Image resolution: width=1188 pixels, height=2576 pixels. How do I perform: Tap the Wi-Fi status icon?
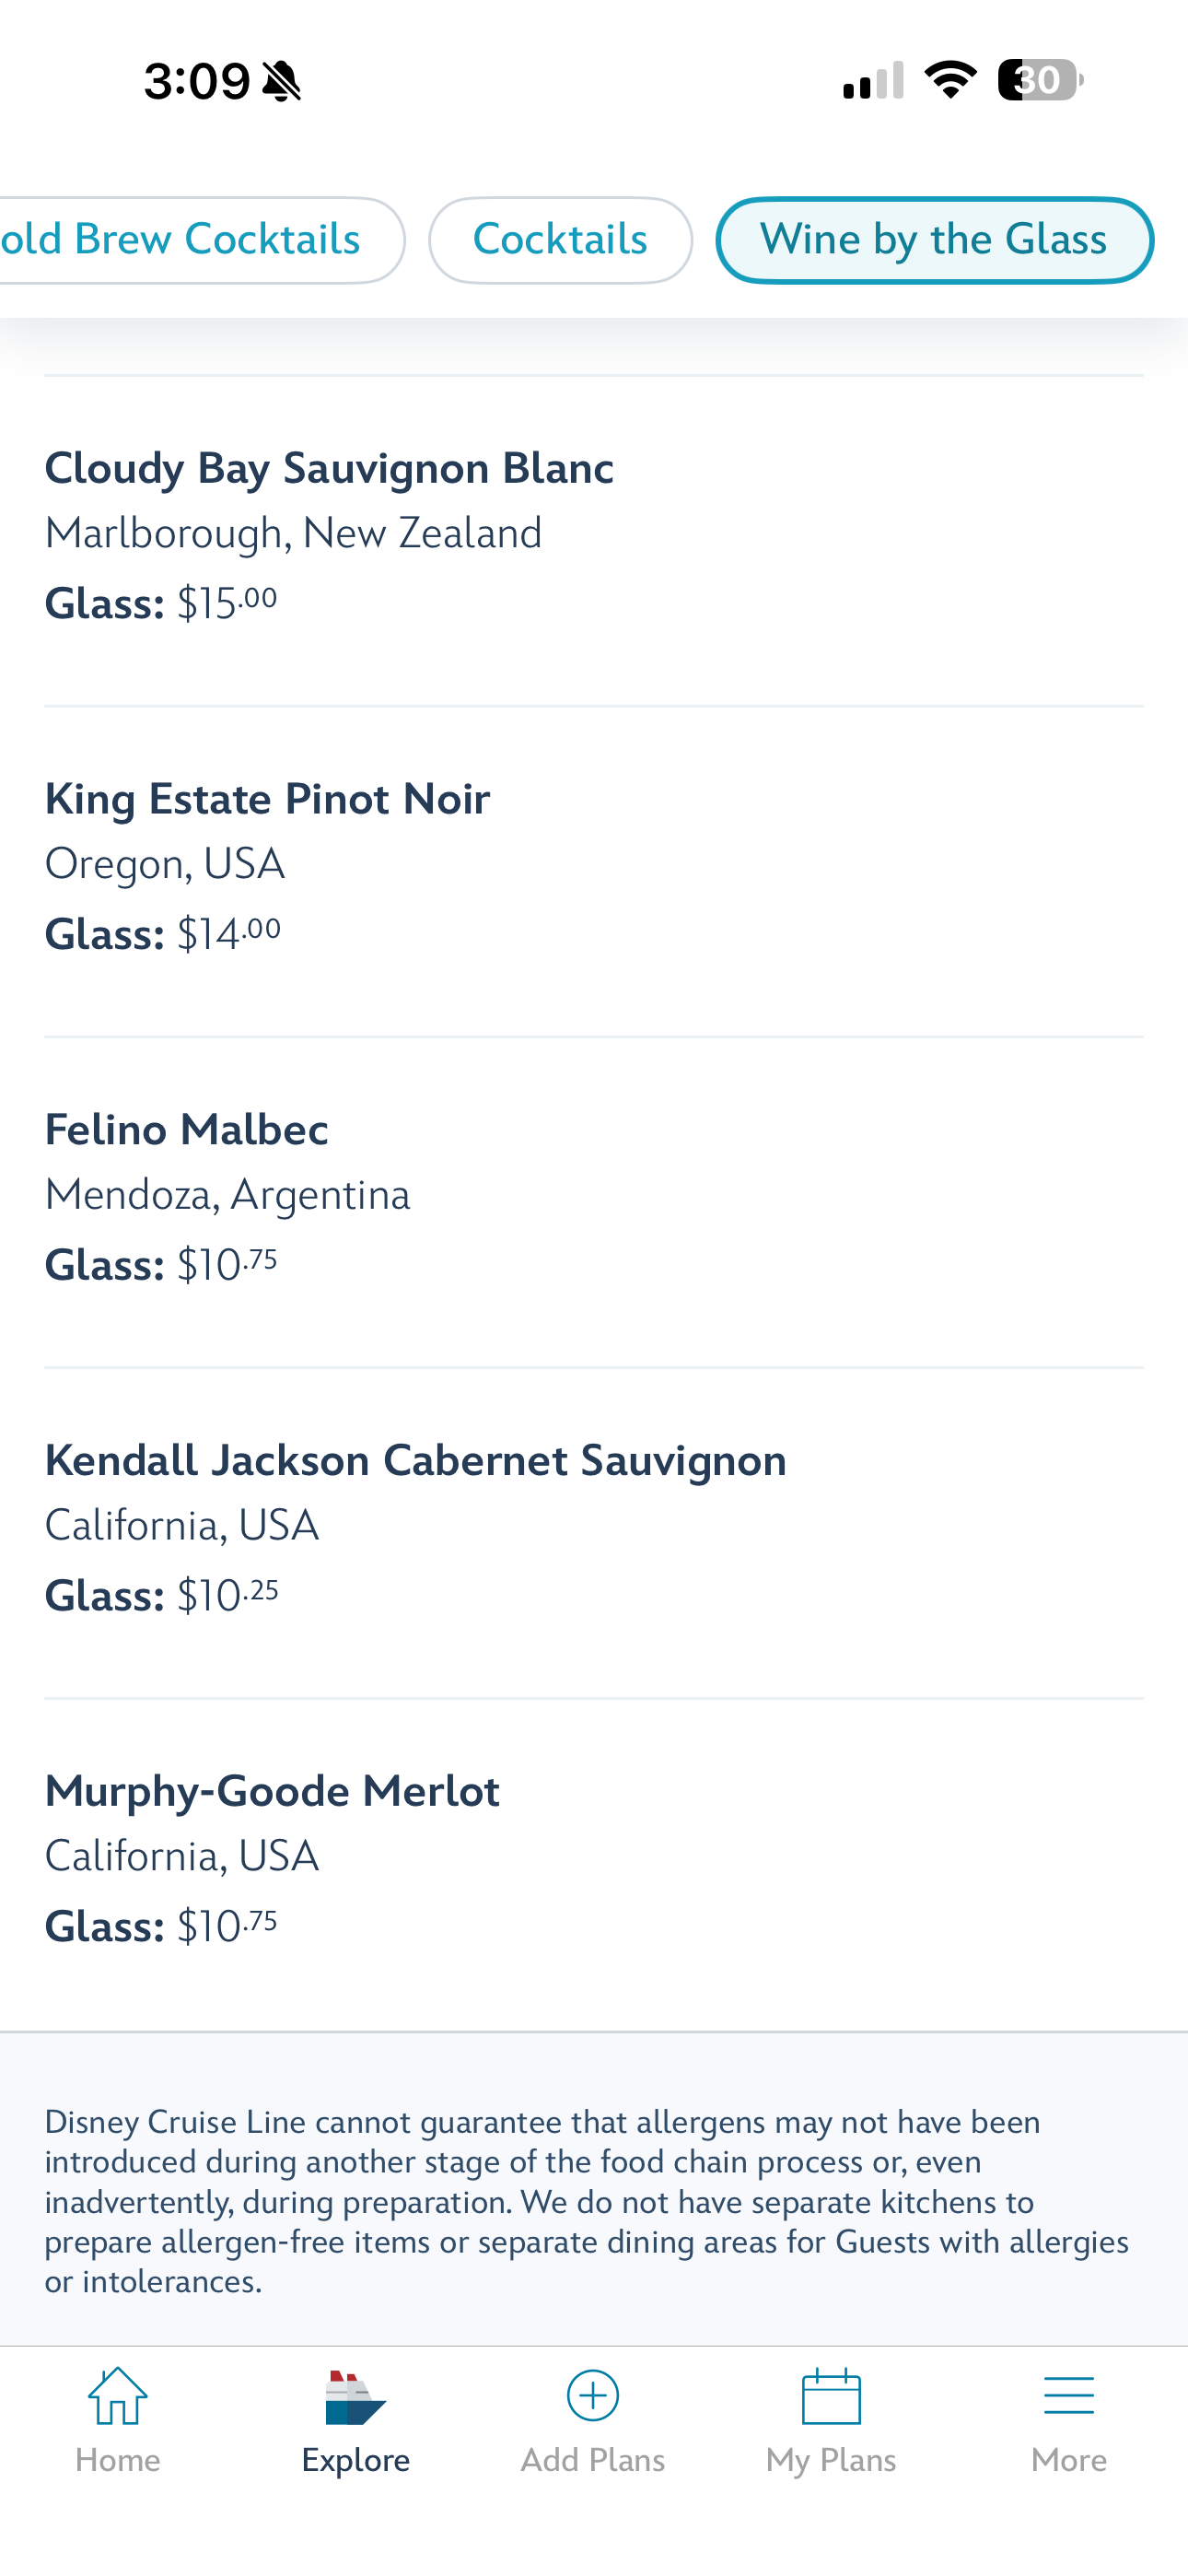point(950,80)
